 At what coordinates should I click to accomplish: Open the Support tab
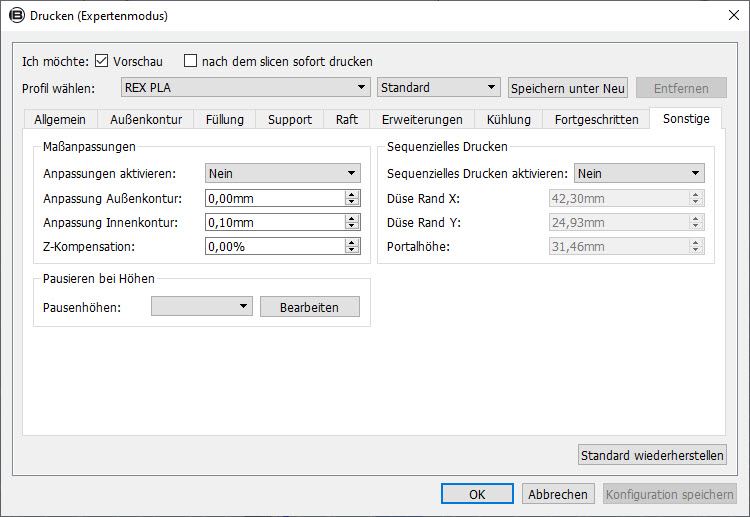290,120
